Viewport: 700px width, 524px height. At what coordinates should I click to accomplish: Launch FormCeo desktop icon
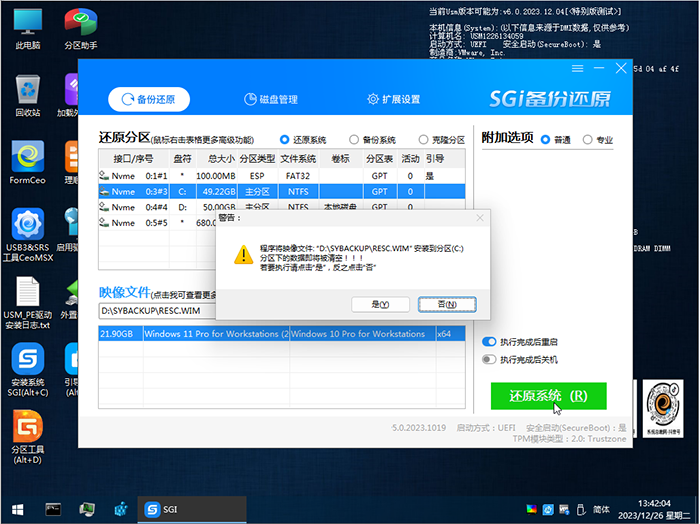coord(28,163)
